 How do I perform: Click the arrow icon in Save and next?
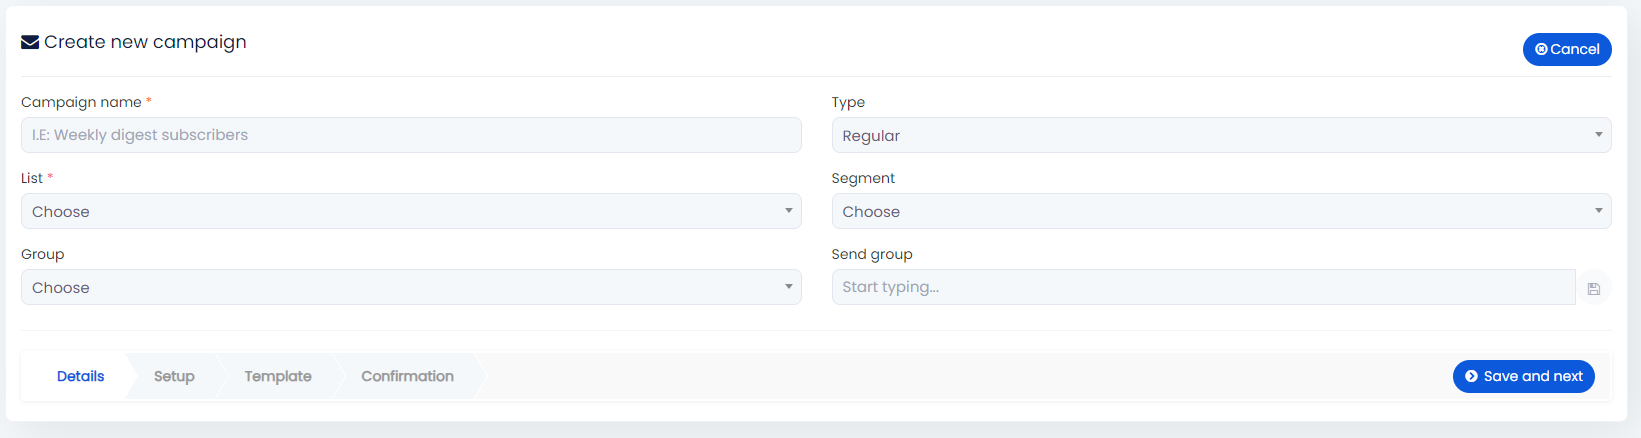(1471, 376)
